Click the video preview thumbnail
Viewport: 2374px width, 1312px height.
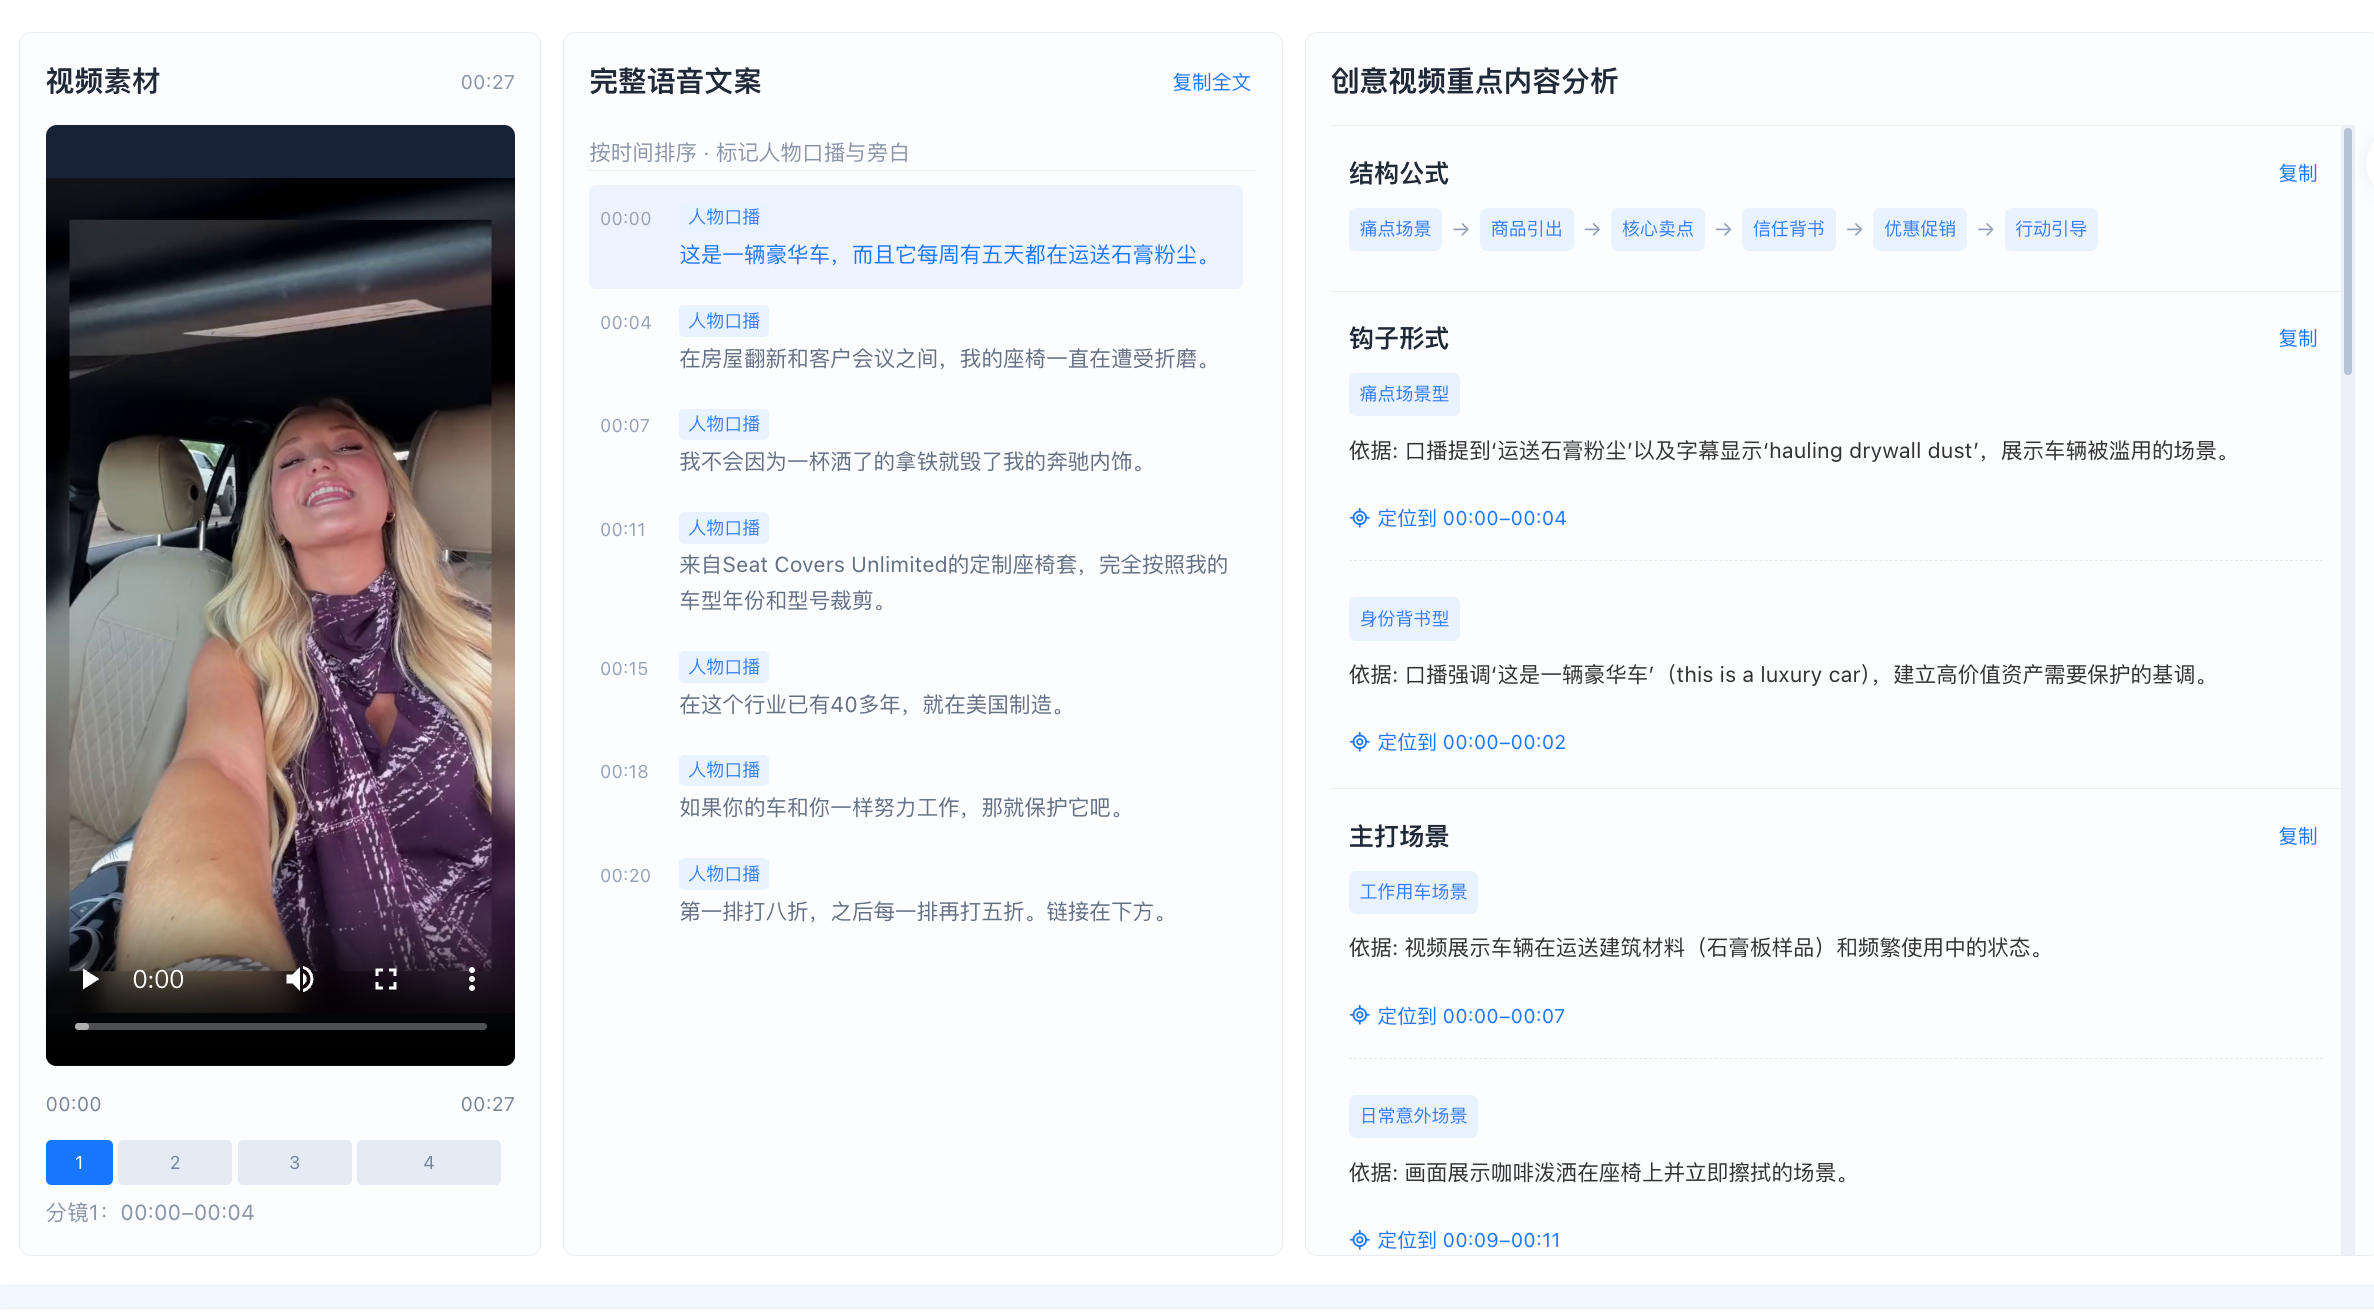[x=280, y=595]
